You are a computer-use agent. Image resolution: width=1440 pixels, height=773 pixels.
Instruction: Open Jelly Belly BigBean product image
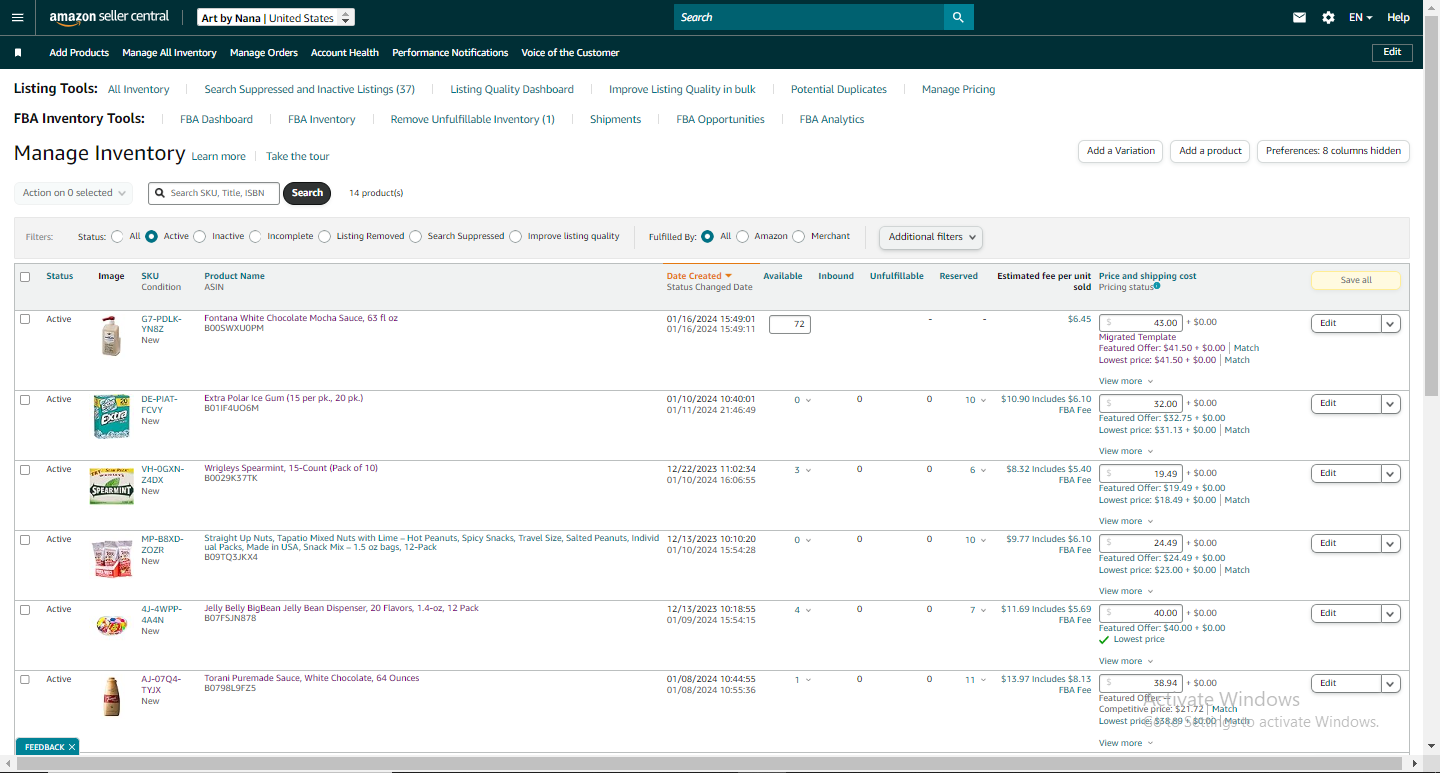[111, 626]
